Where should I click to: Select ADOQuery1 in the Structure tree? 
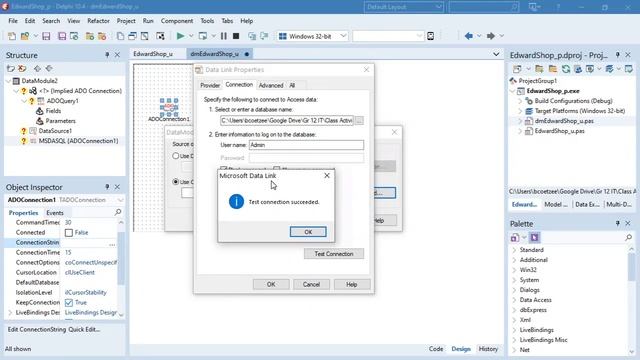pos(62,101)
